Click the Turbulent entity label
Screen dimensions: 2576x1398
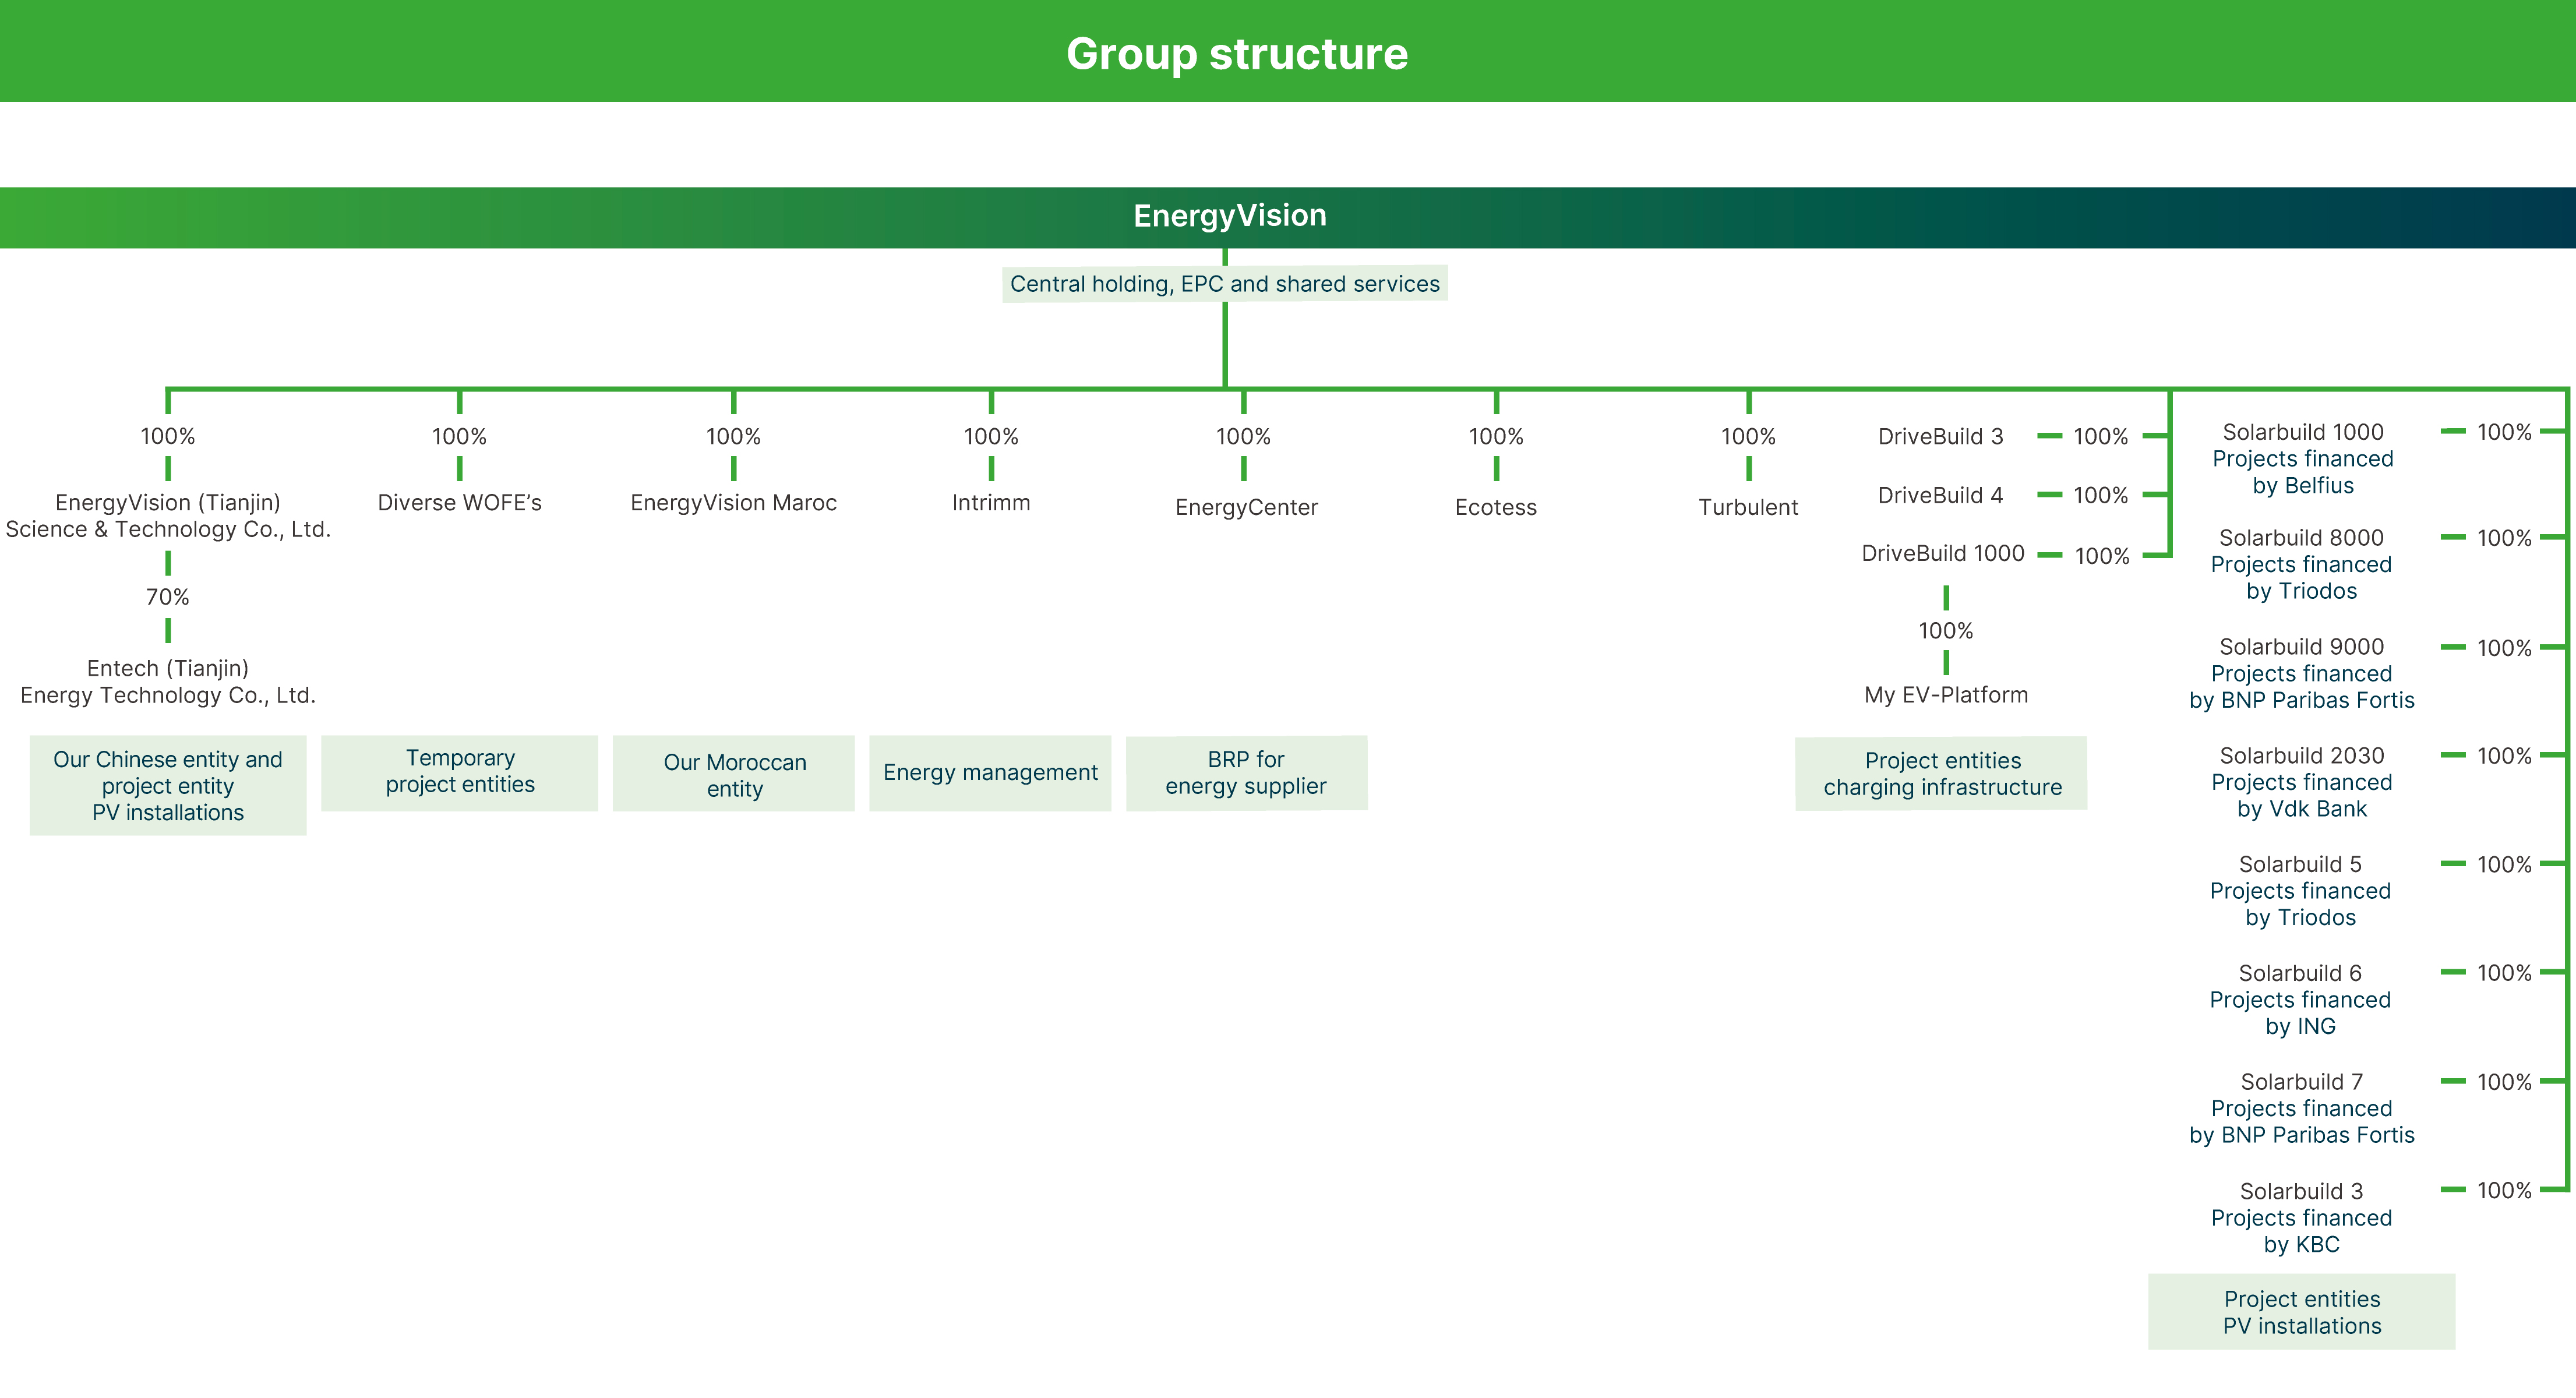pos(1747,507)
